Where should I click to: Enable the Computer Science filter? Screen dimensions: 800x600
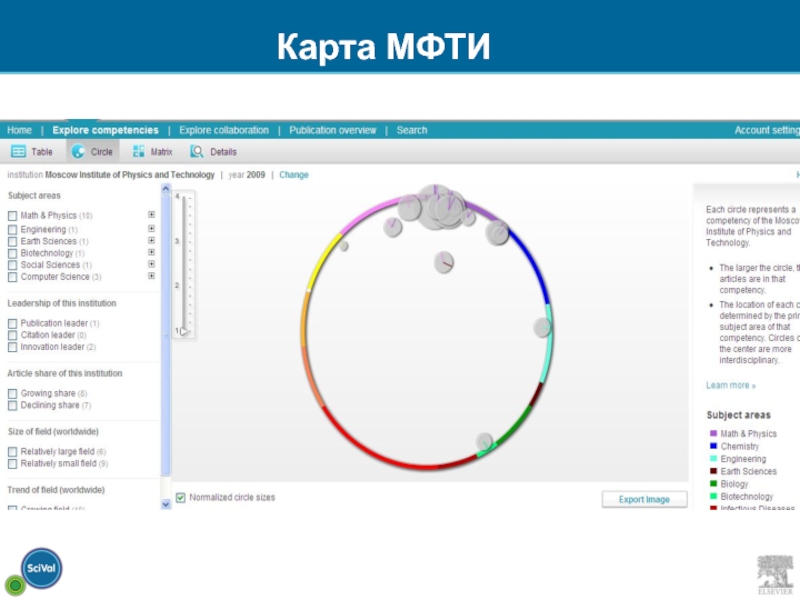[x=13, y=277]
